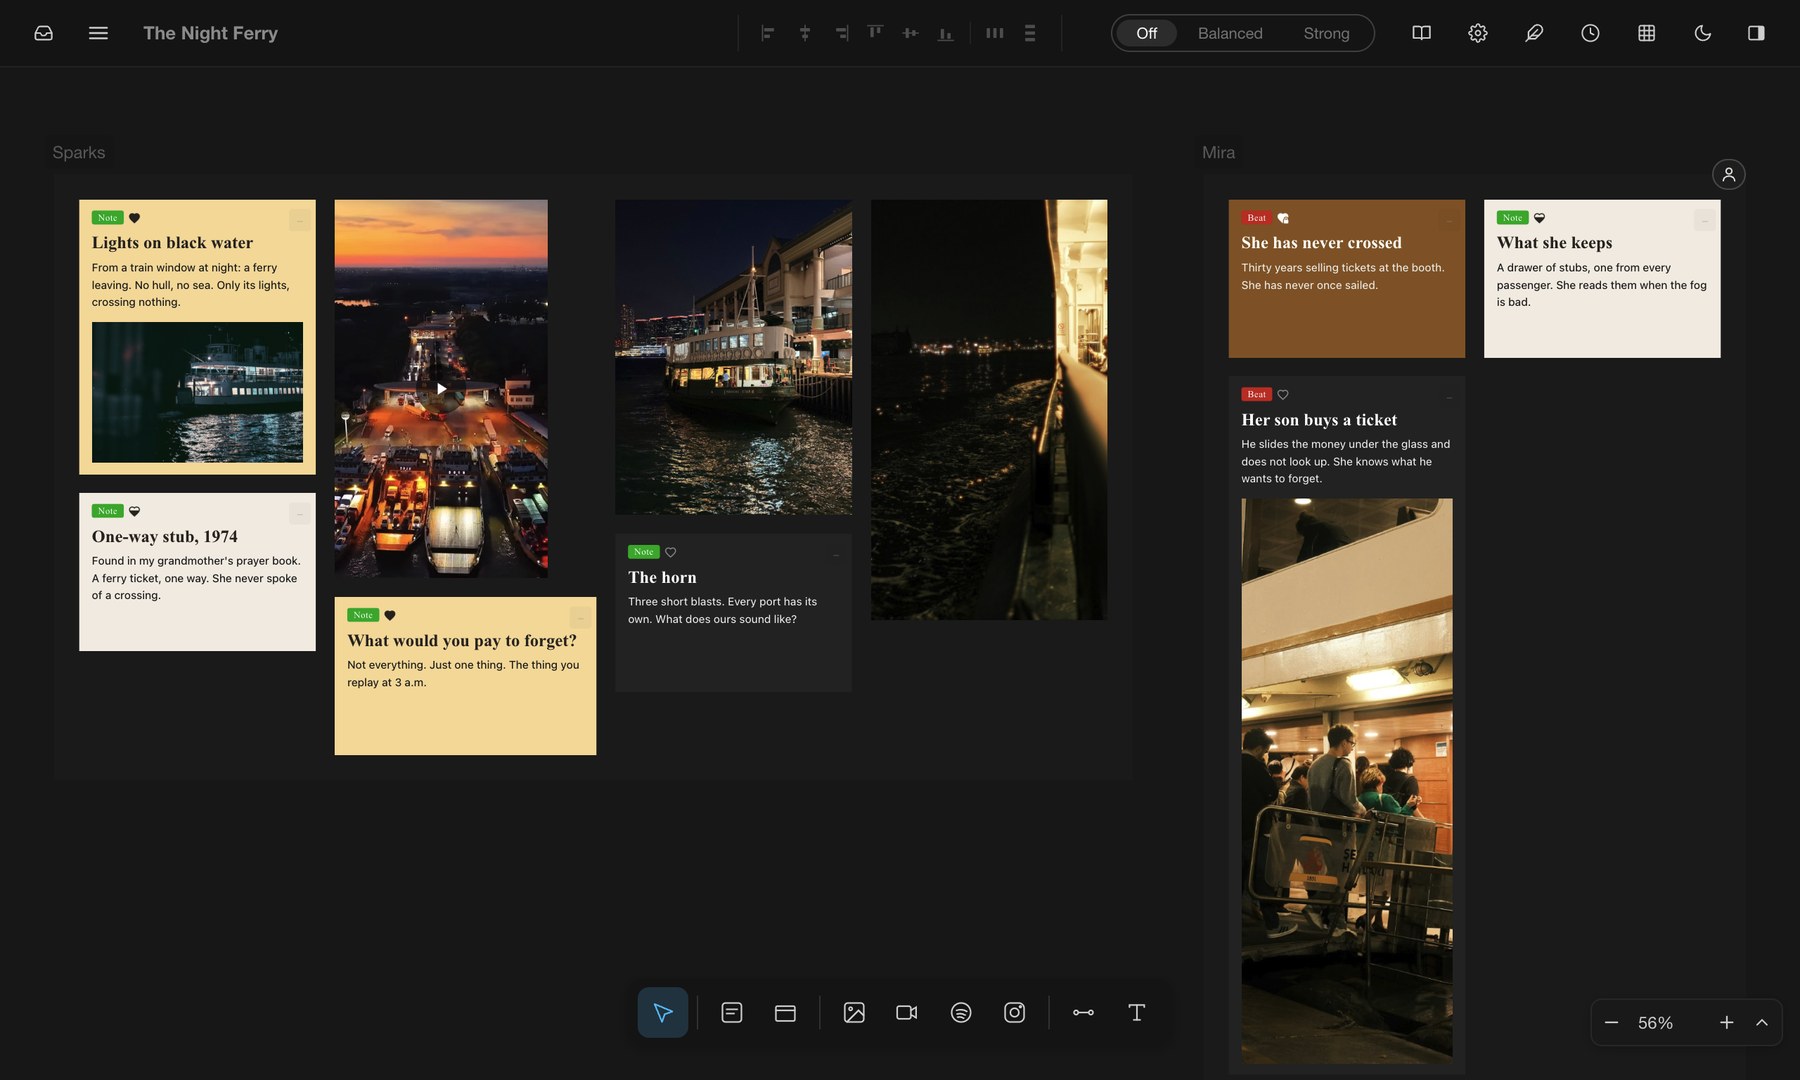Select the Strong mode option
The height and width of the screenshot is (1080, 1800).
1326,33
